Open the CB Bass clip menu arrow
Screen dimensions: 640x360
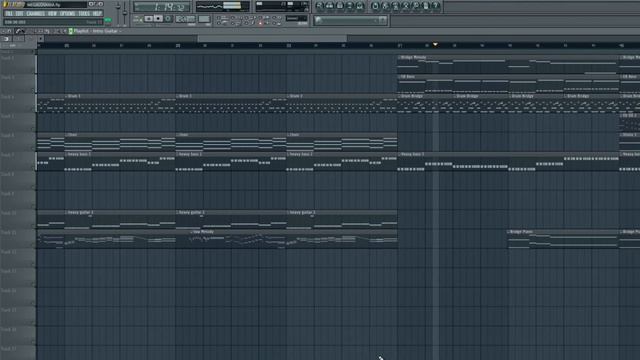pos(400,77)
